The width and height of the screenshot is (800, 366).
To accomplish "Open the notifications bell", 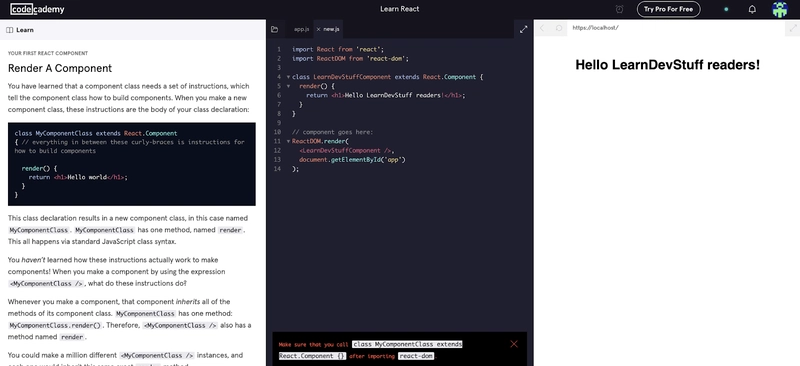I will tap(752, 9).
